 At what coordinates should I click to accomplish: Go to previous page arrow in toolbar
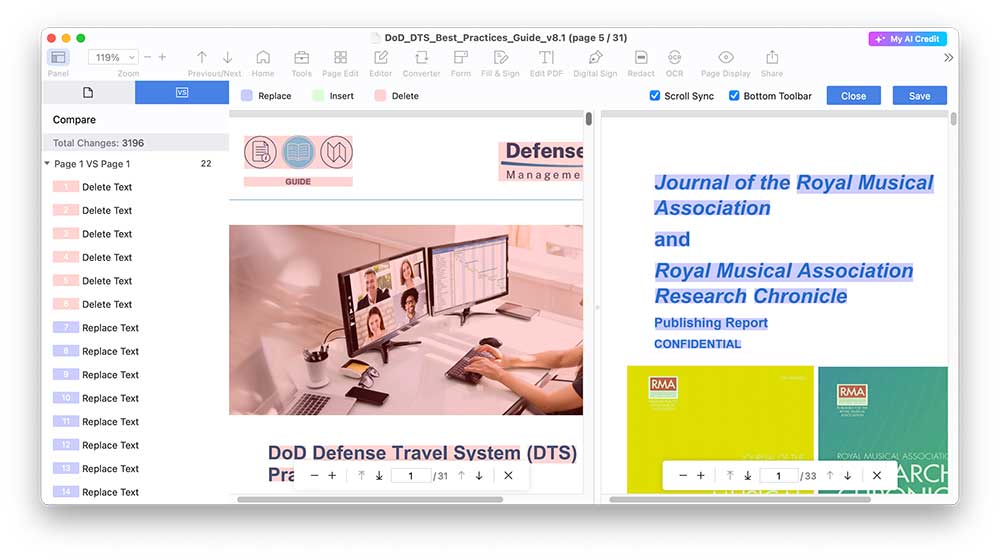tap(202, 57)
